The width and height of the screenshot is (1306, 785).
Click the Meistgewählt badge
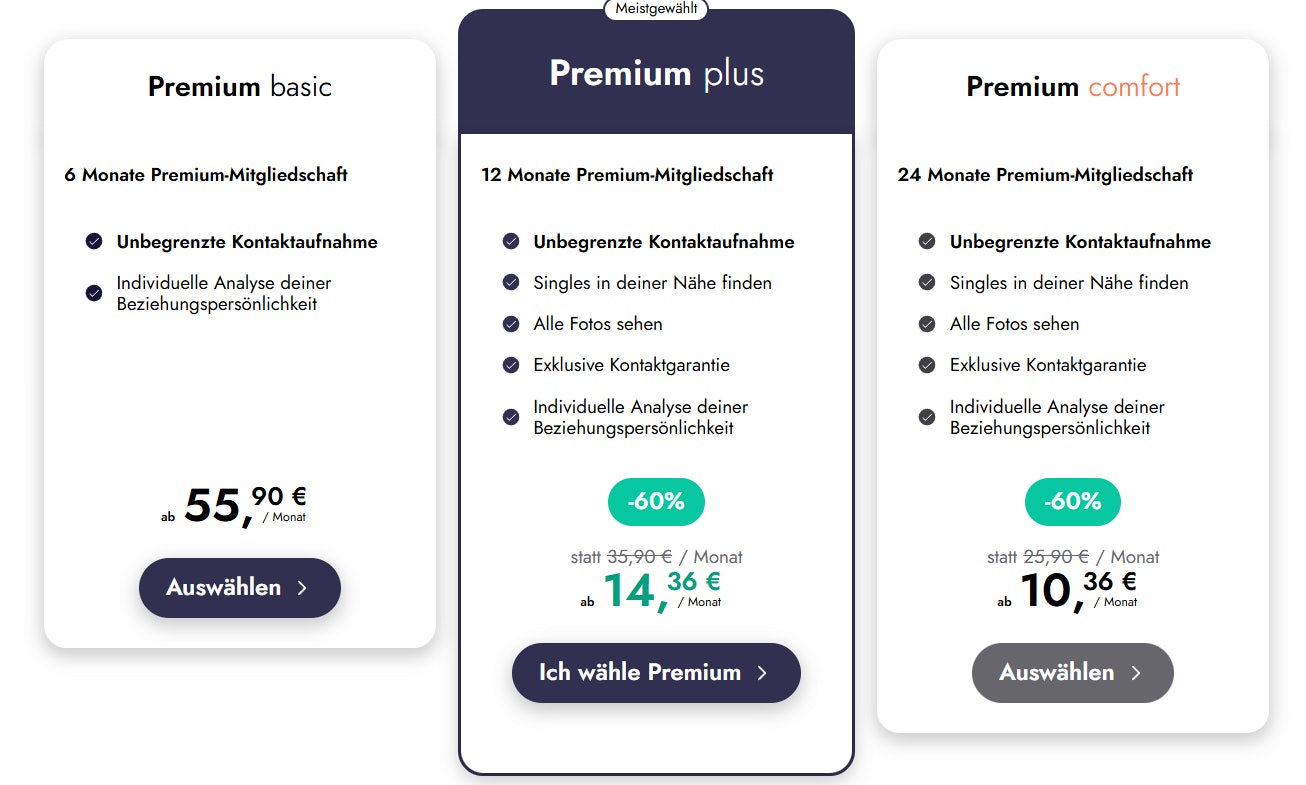click(x=656, y=9)
